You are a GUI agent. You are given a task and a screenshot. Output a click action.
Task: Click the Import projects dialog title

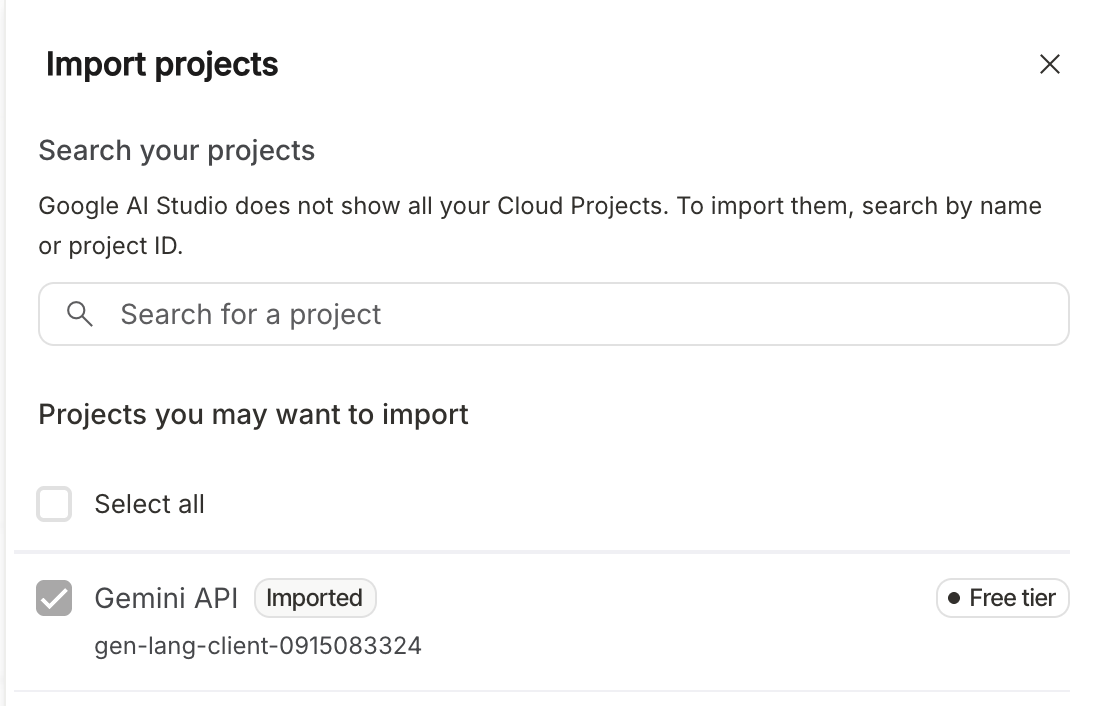[162, 65]
